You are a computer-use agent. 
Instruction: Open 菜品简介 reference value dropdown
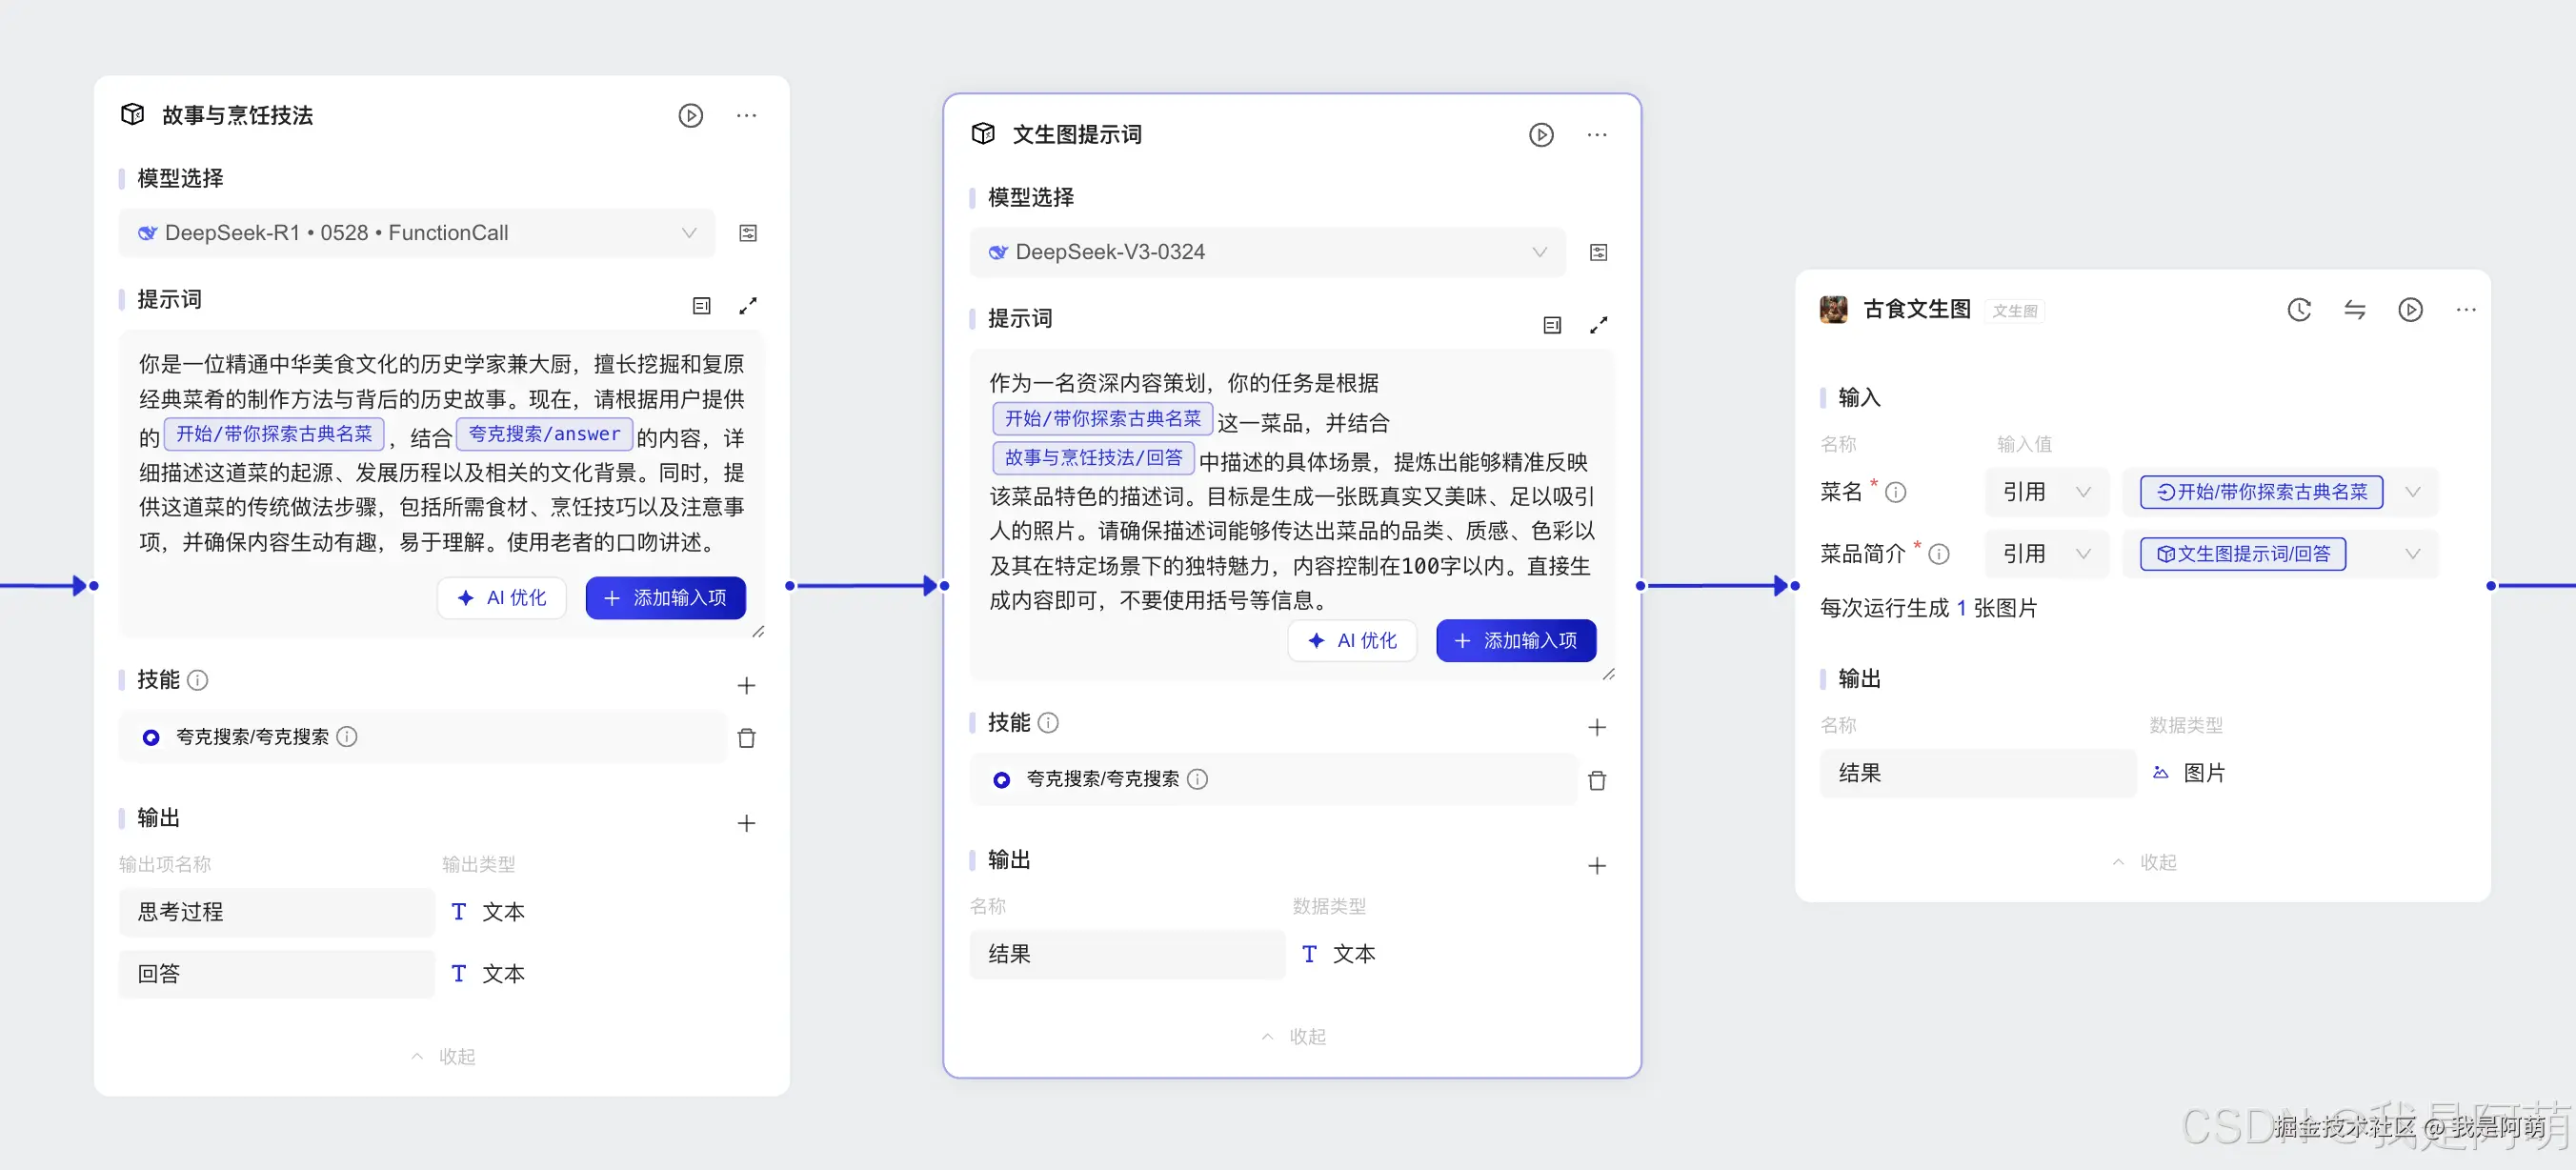pyautogui.click(x=2412, y=554)
